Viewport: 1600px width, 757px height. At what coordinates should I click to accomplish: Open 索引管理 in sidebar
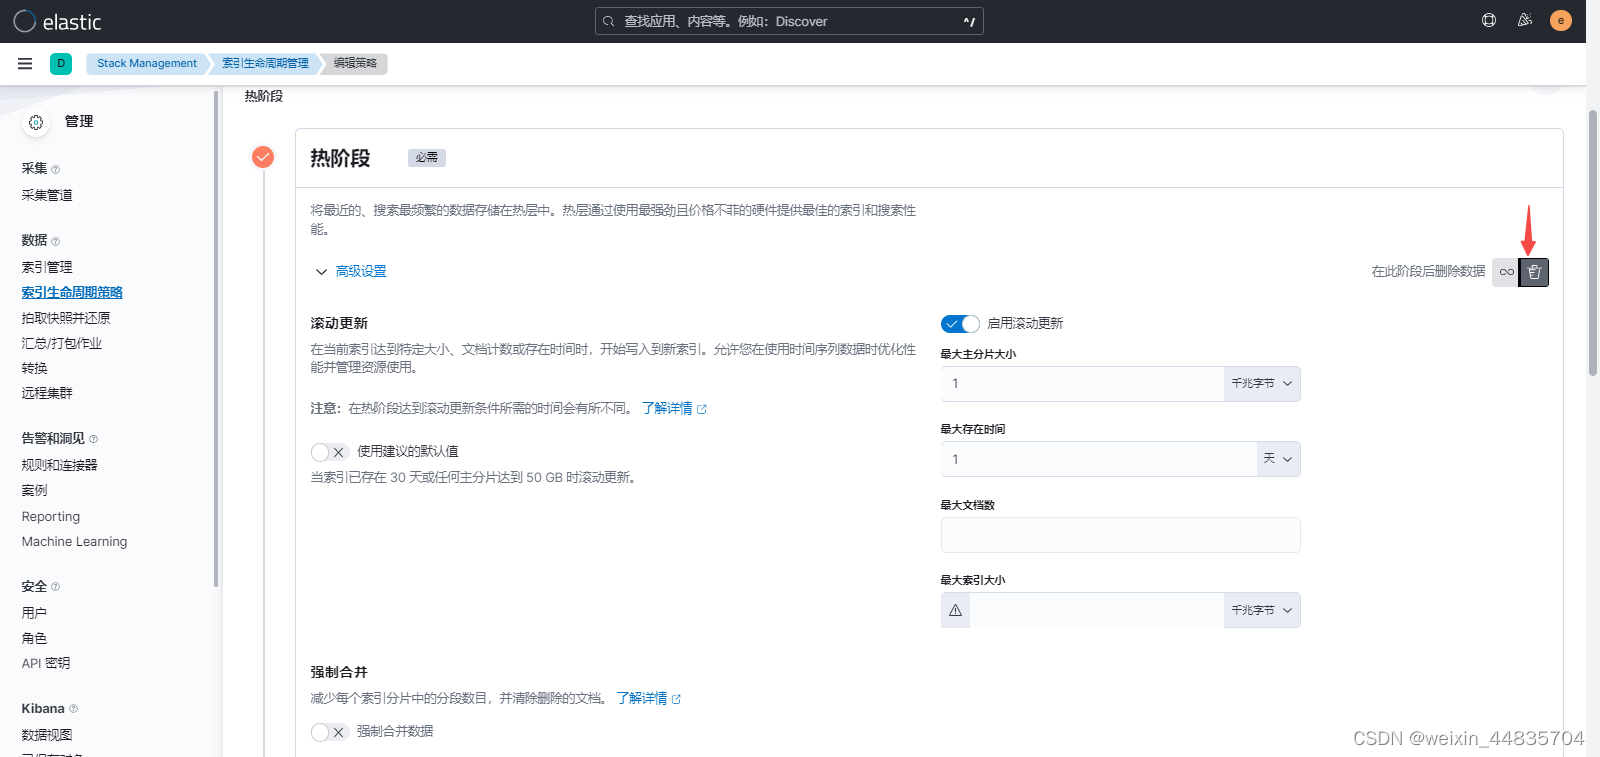(x=47, y=267)
